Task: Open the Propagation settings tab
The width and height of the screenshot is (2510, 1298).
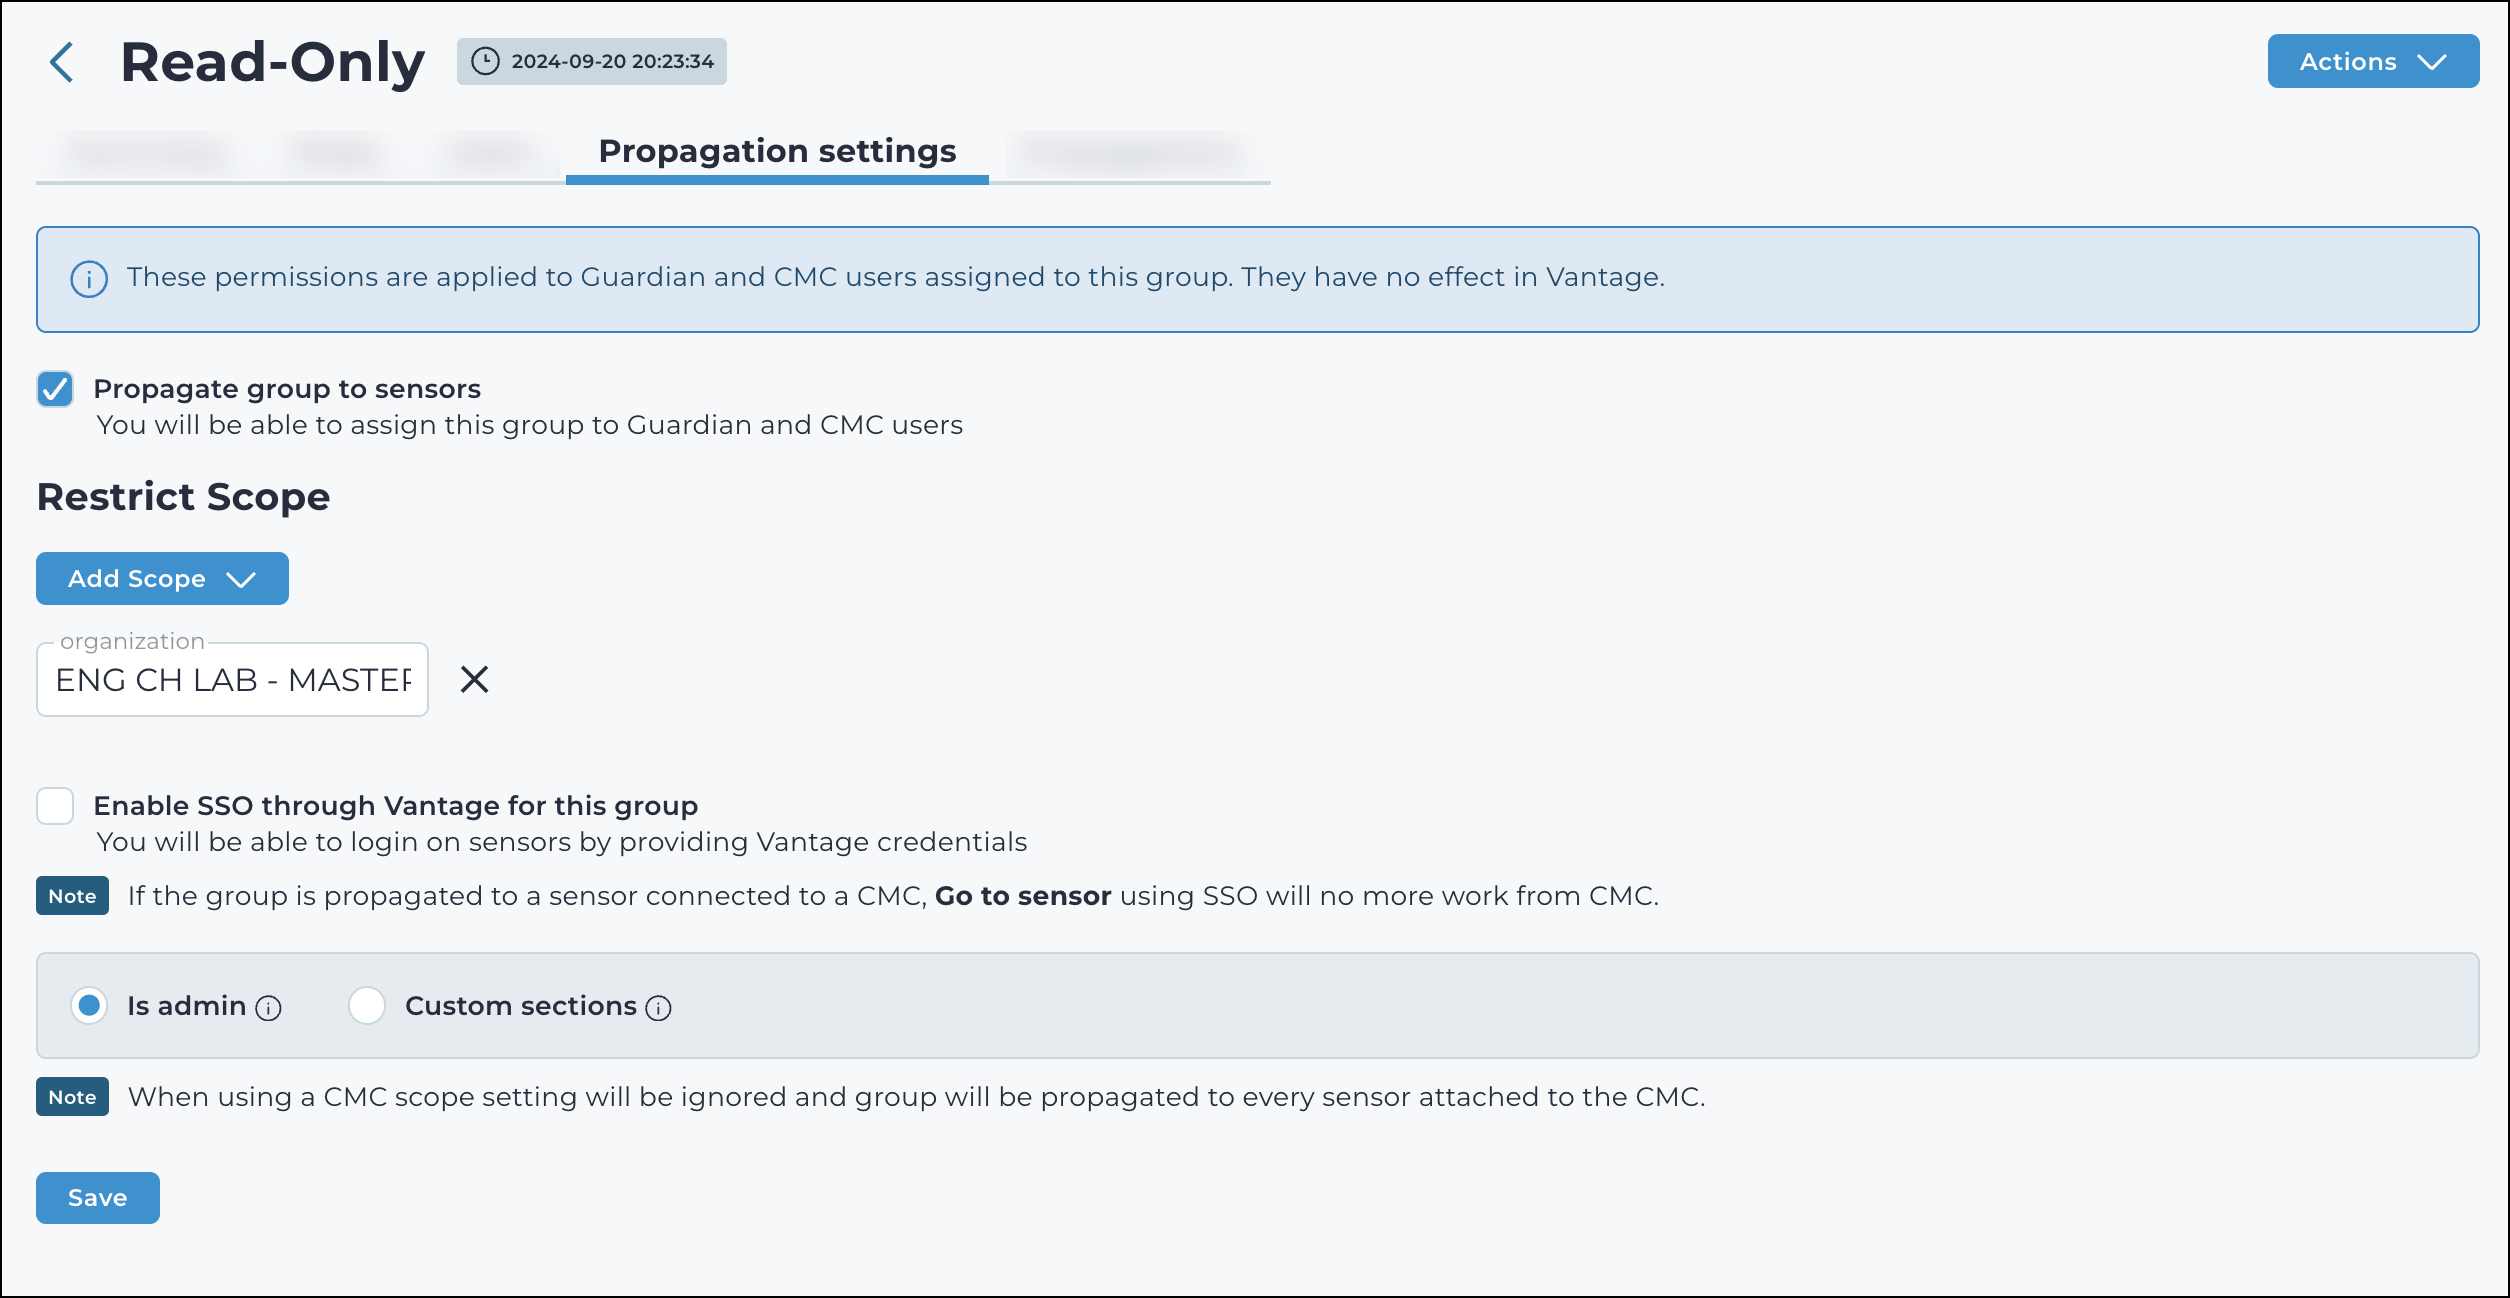Action: (x=777, y=152)
